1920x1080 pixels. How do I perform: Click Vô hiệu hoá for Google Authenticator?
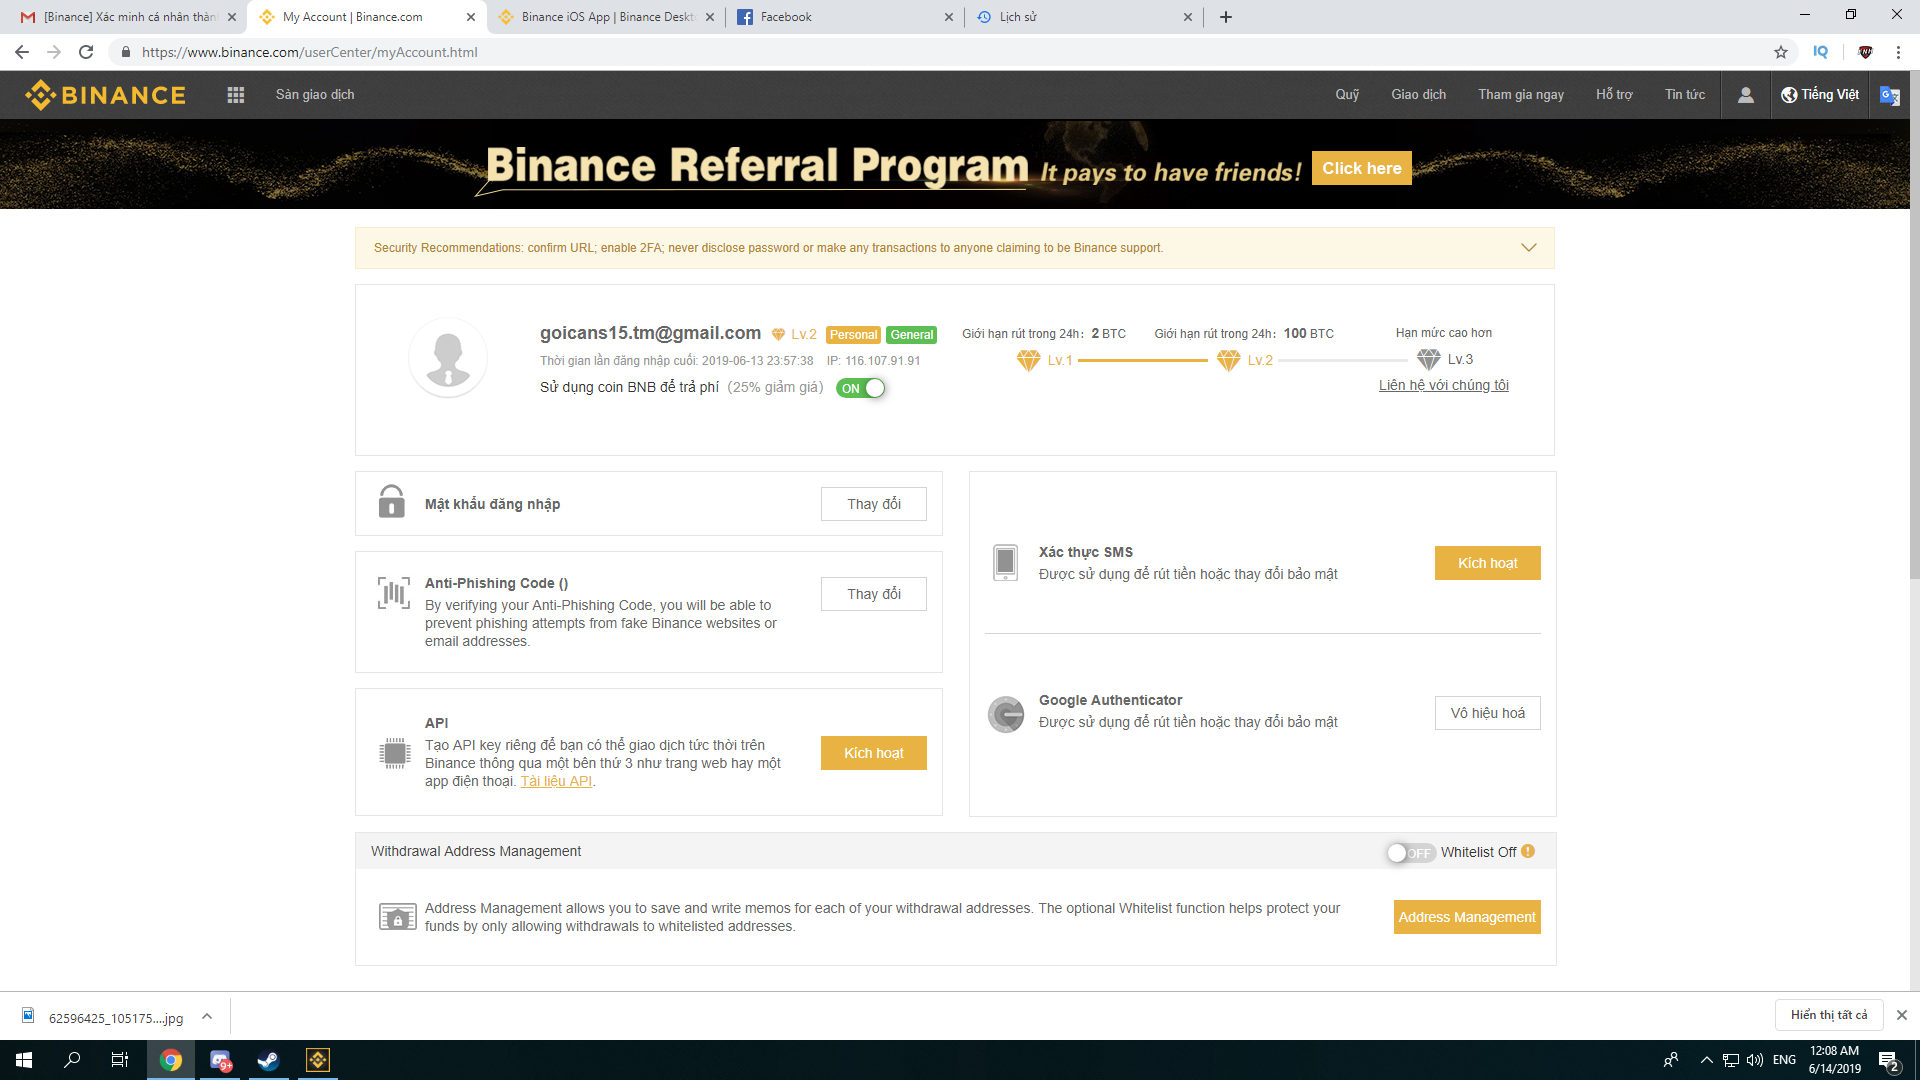click(x=1487, y=713)
